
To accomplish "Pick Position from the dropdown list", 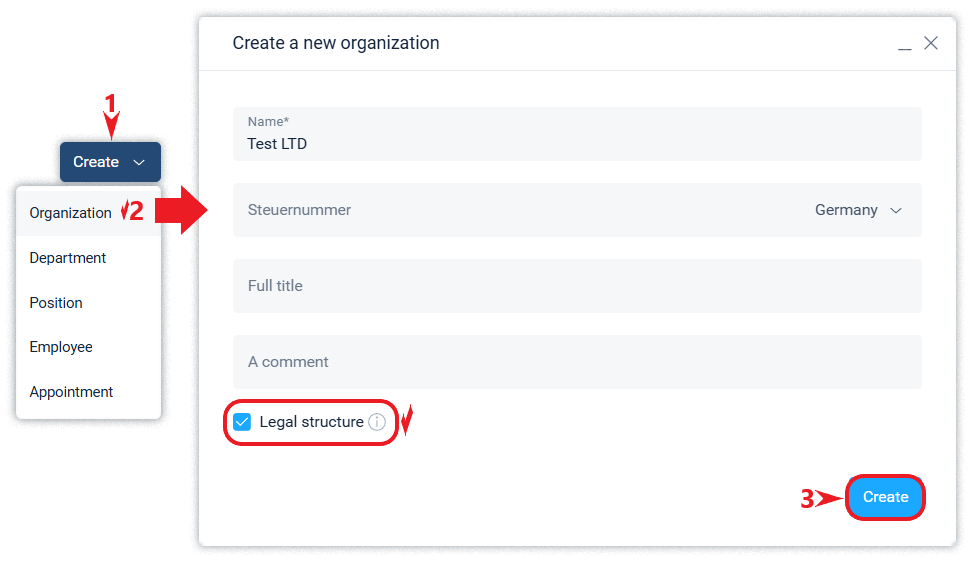I will click(x=56, y=303).
